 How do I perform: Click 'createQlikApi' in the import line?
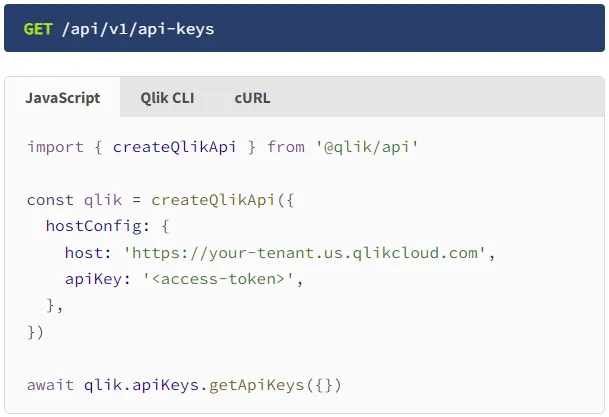pos(175,147)
